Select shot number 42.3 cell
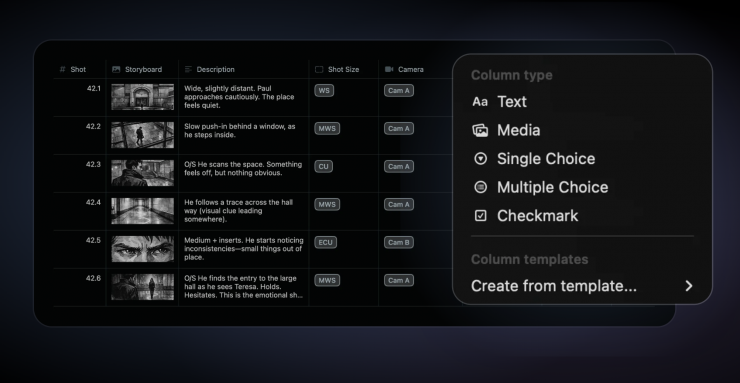 [80, 173]
